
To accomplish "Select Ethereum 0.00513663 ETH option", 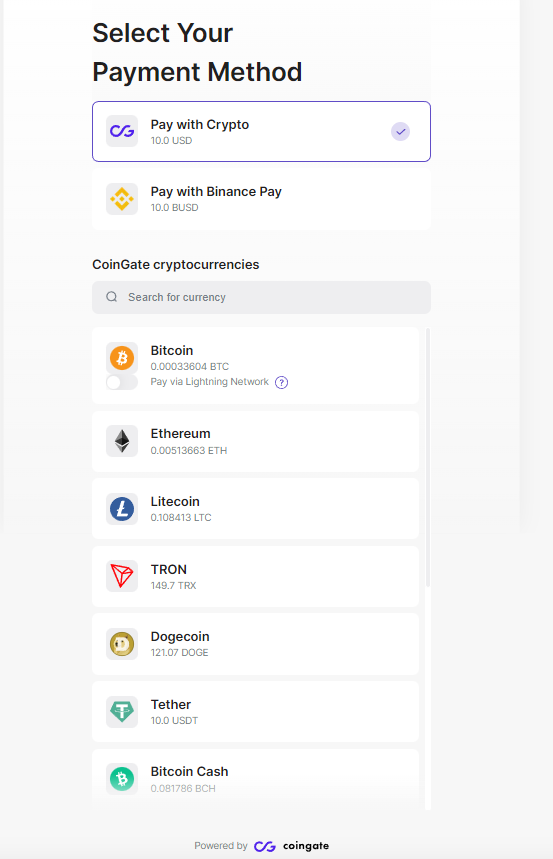I will coord(255,442).
